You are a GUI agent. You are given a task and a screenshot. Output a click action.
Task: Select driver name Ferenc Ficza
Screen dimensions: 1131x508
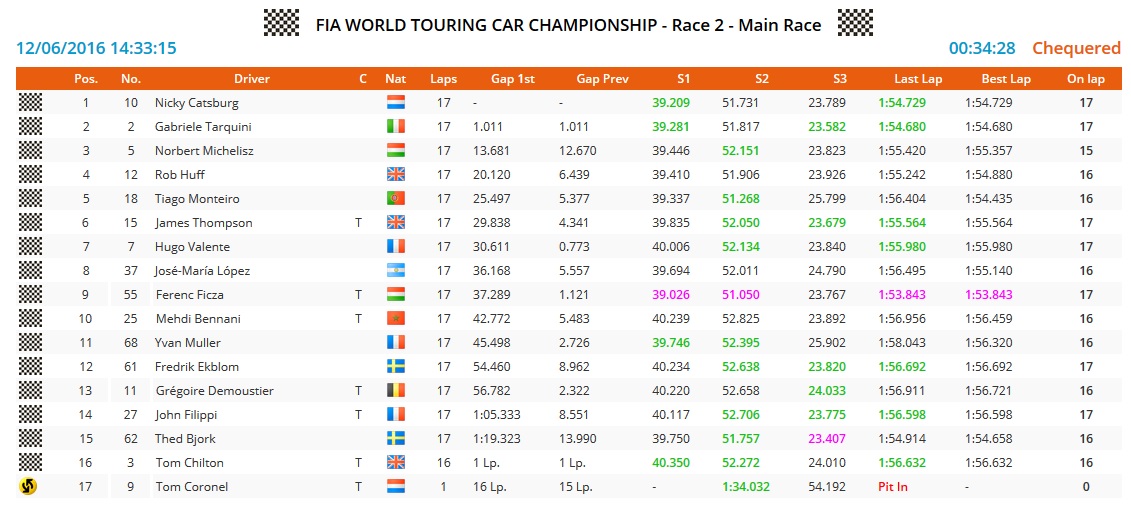click(189, 295)
